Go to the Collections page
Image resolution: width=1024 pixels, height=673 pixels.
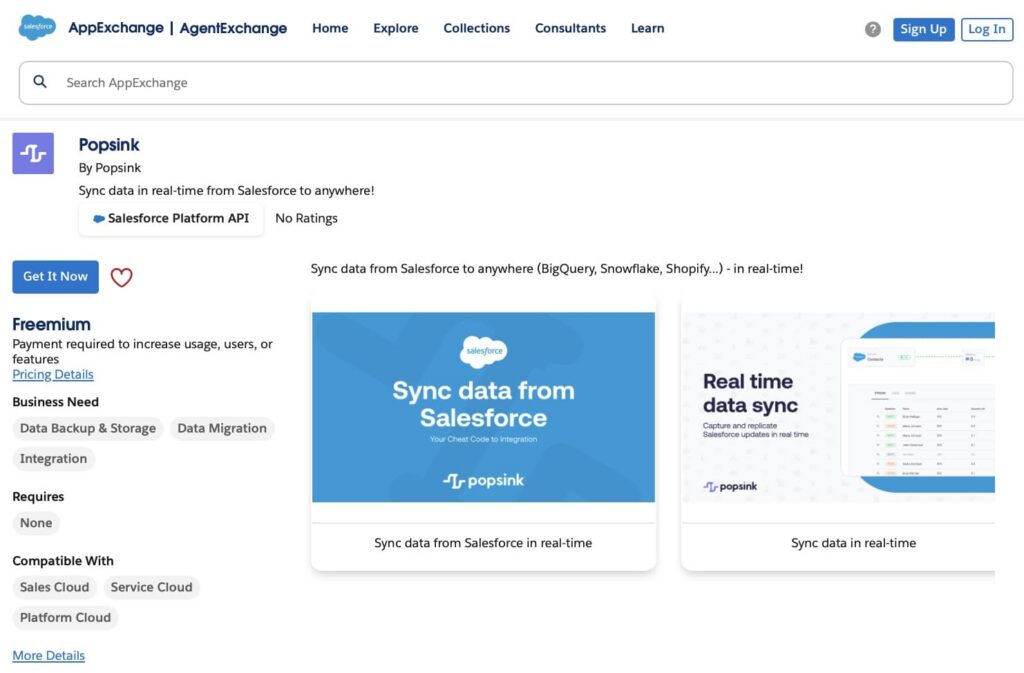coord(476,28)
